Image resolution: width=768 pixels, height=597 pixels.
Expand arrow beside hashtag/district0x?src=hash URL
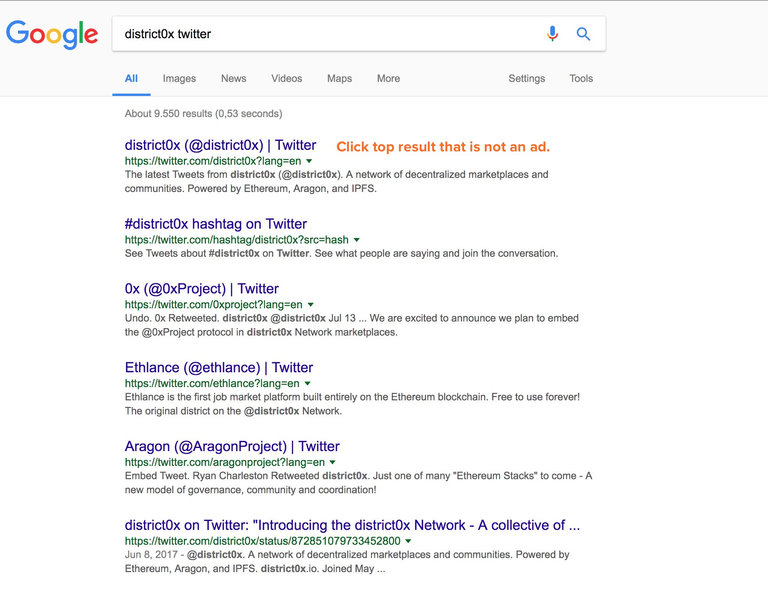click(357, 240)
